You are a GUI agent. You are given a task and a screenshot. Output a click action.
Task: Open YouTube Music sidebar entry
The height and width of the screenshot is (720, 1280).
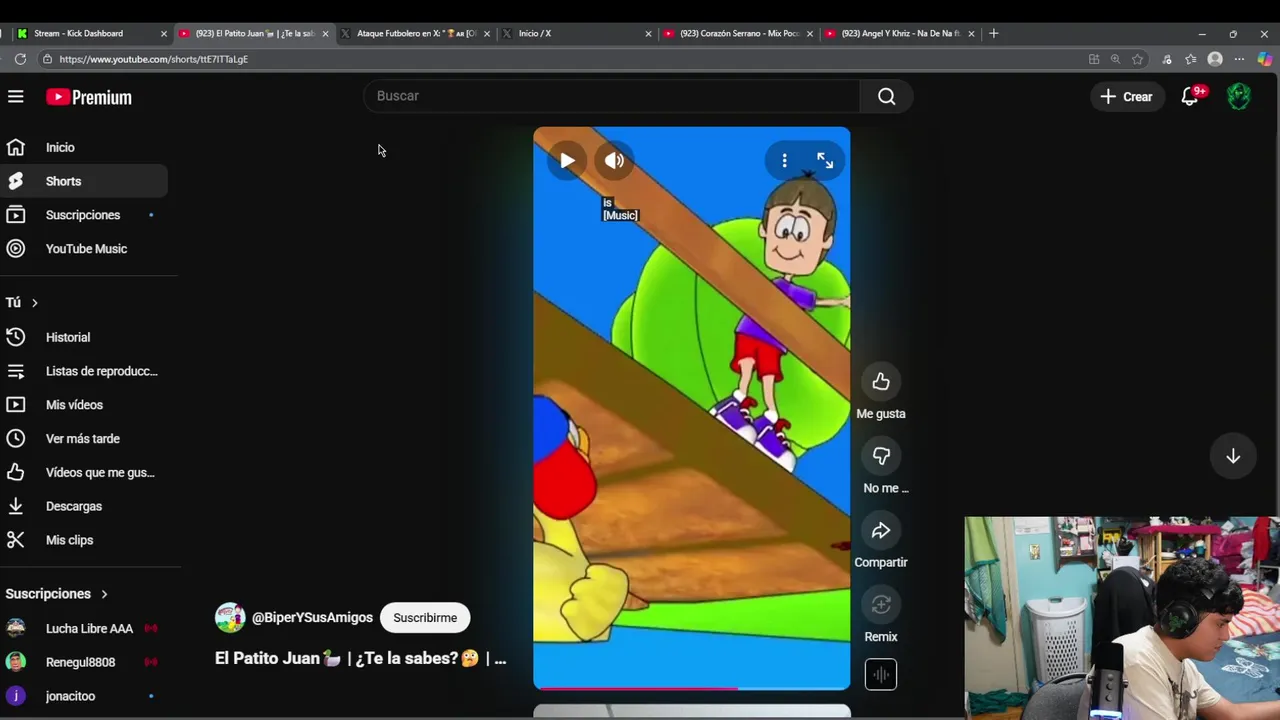(x=84, y=249)
